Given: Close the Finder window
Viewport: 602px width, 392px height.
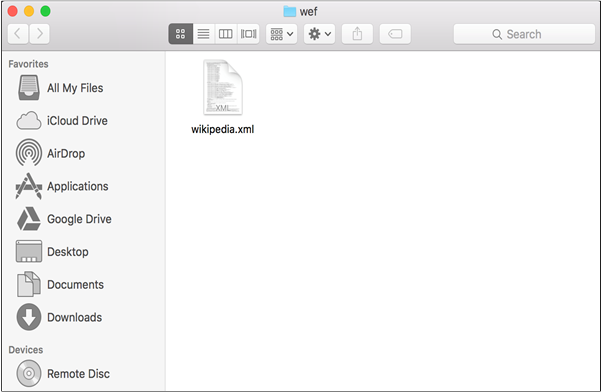Looking at the screenshot, I should [x=12, y=11].
